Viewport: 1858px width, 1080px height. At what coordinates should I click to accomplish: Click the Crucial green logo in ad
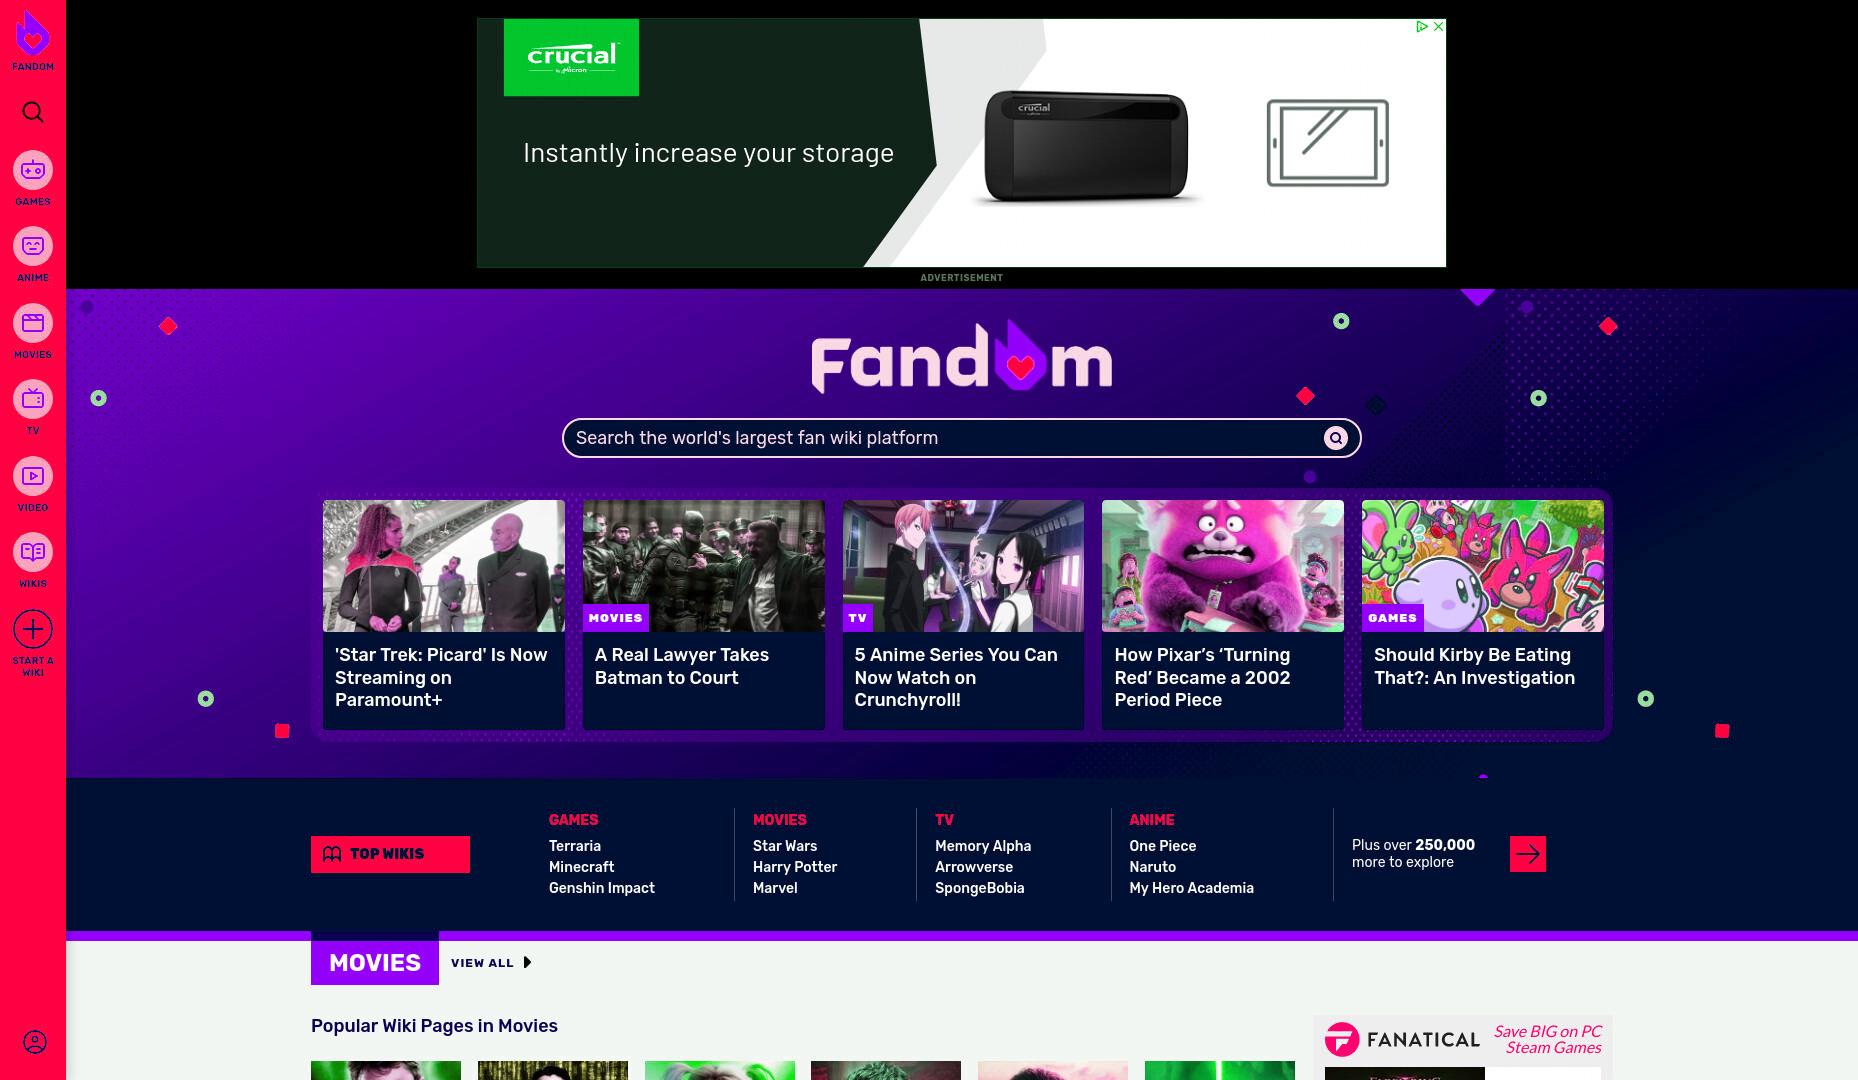click(x=571, y=57)
